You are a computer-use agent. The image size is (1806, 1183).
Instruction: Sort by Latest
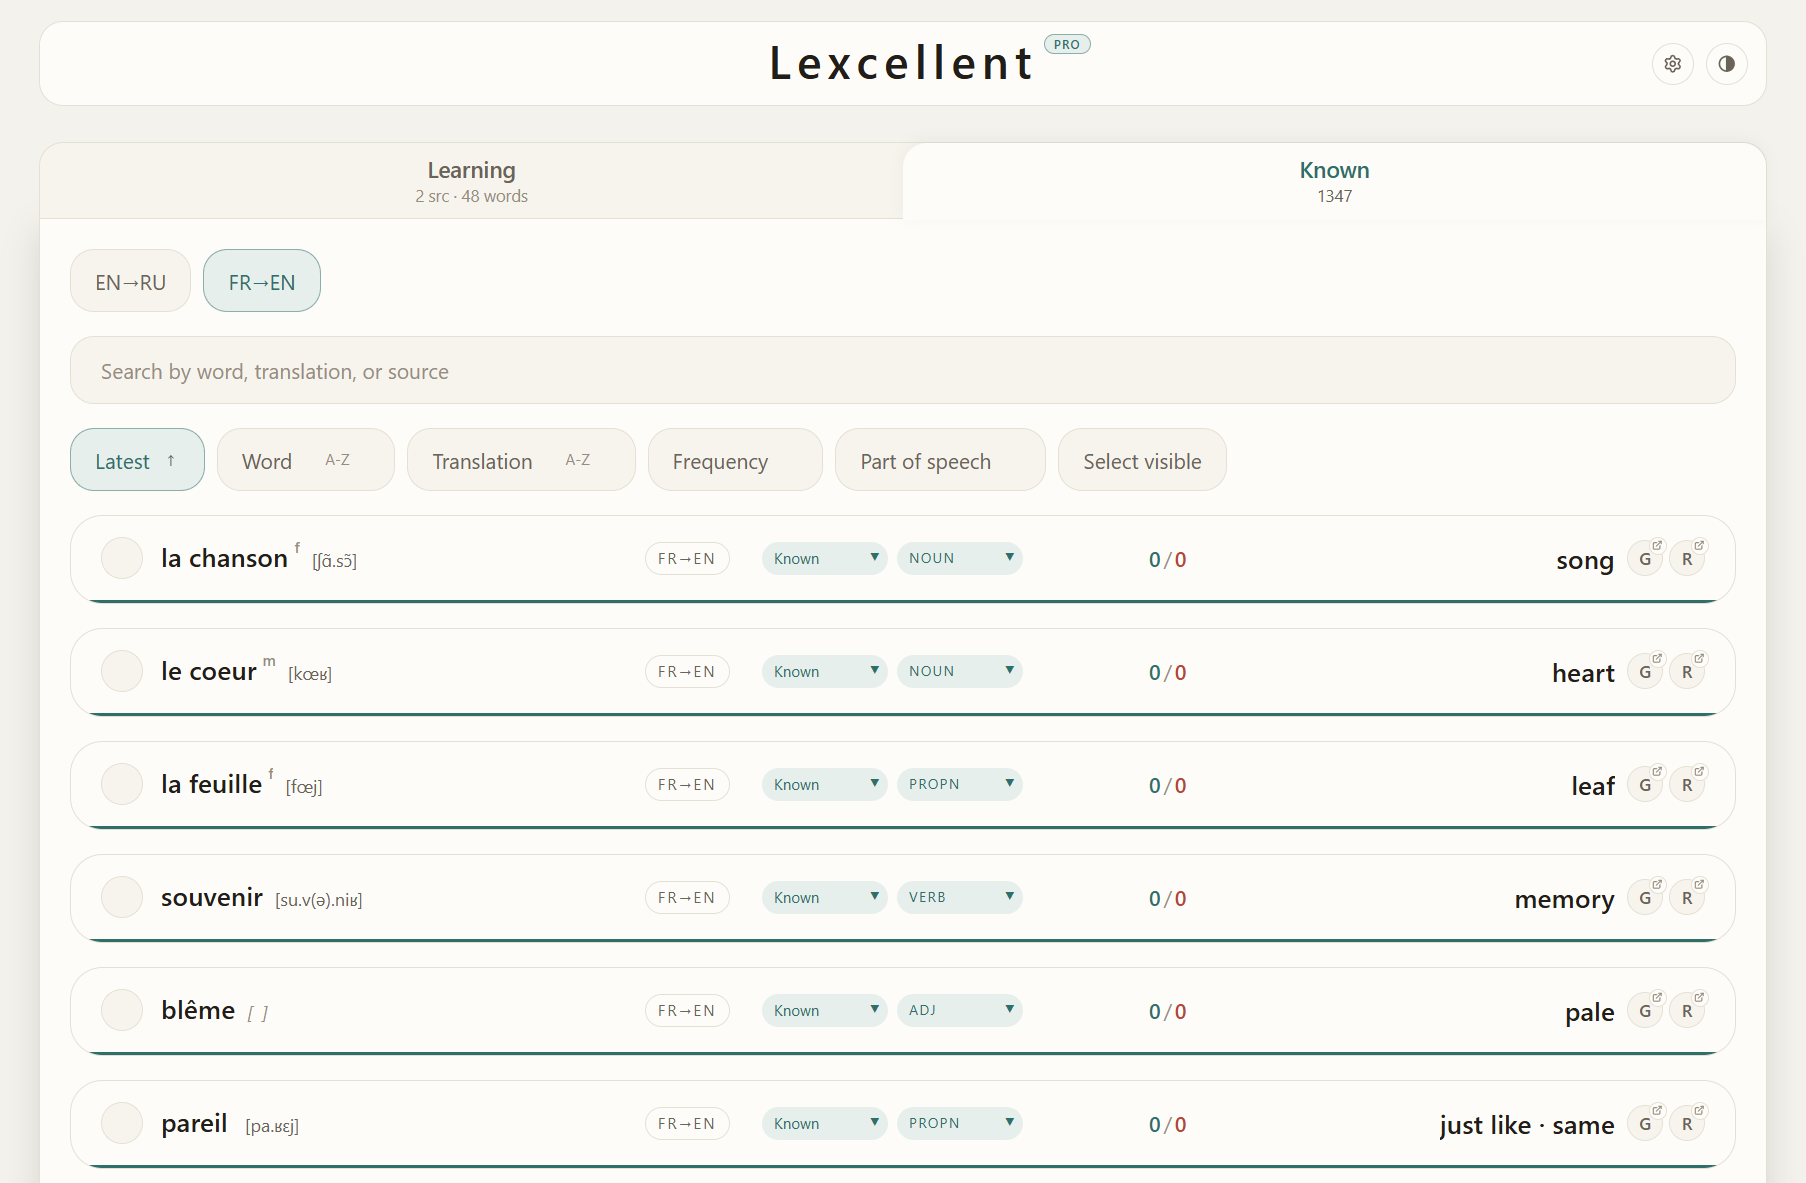[137, 460]
